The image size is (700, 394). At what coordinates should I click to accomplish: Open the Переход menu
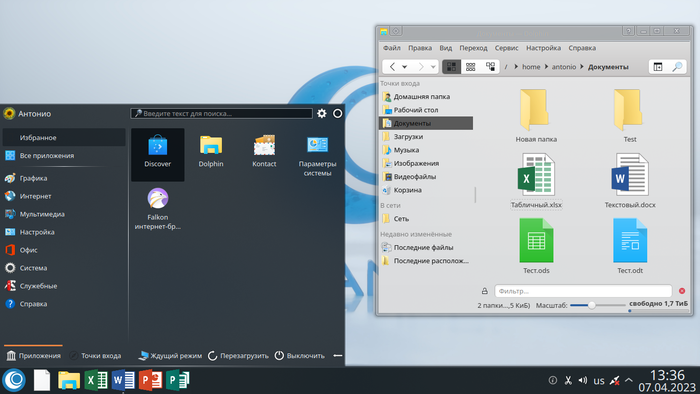click(473, 48)
